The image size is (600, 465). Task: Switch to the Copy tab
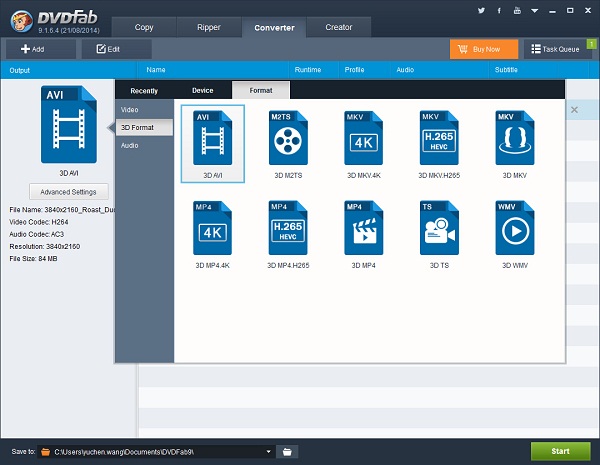[144, 27]
